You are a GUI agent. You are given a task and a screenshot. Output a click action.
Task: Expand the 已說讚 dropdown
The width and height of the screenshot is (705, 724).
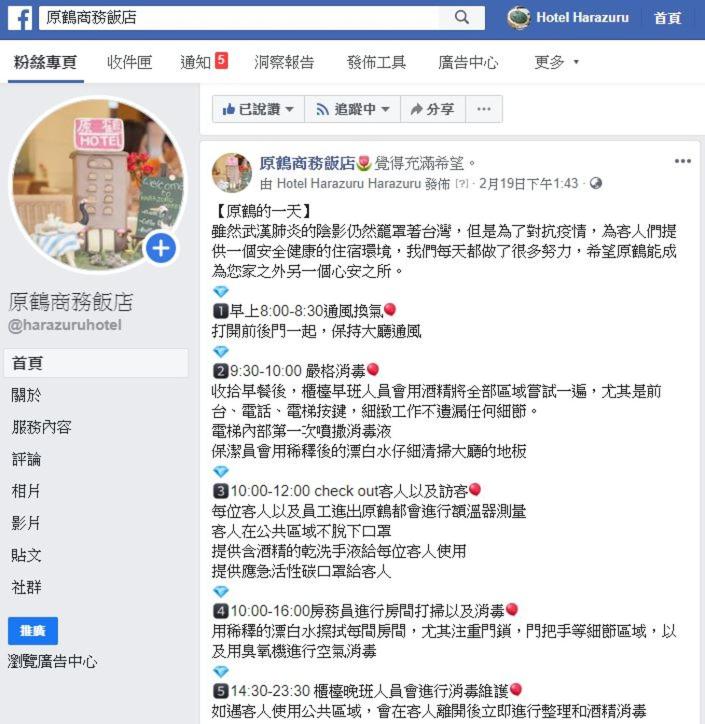click(258, 109)
